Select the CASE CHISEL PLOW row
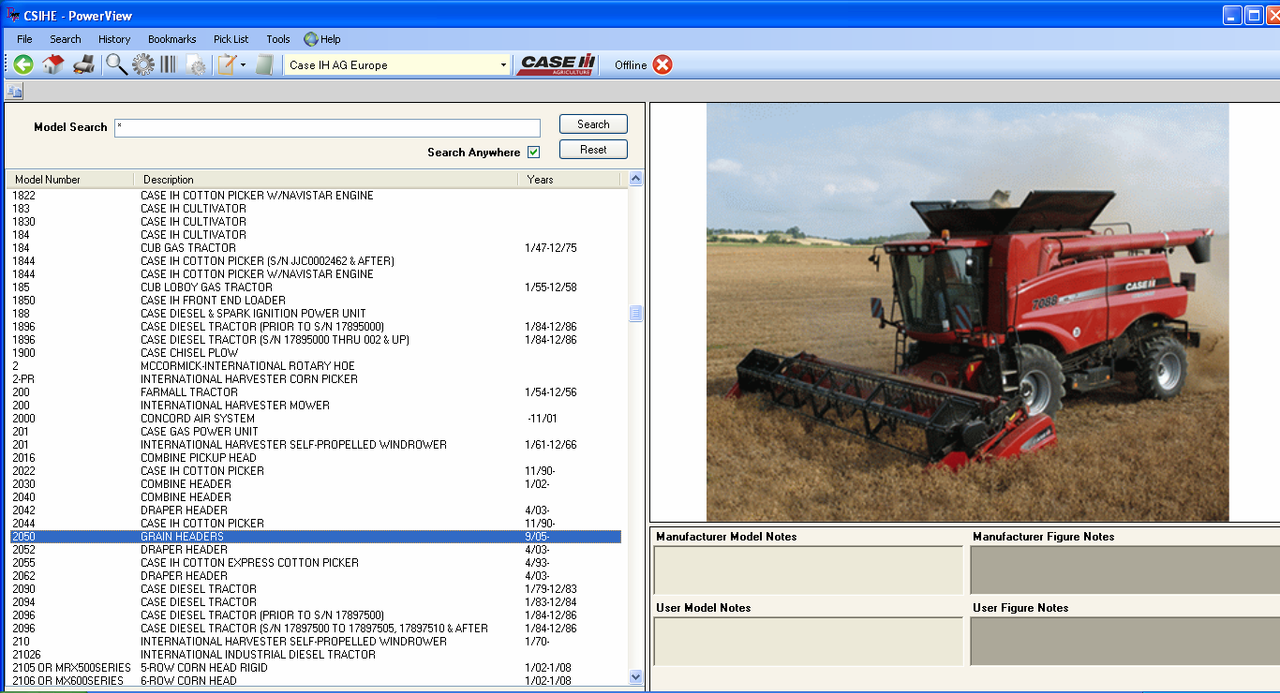Screen dimensions: 1280x693 tap(315, 353)
